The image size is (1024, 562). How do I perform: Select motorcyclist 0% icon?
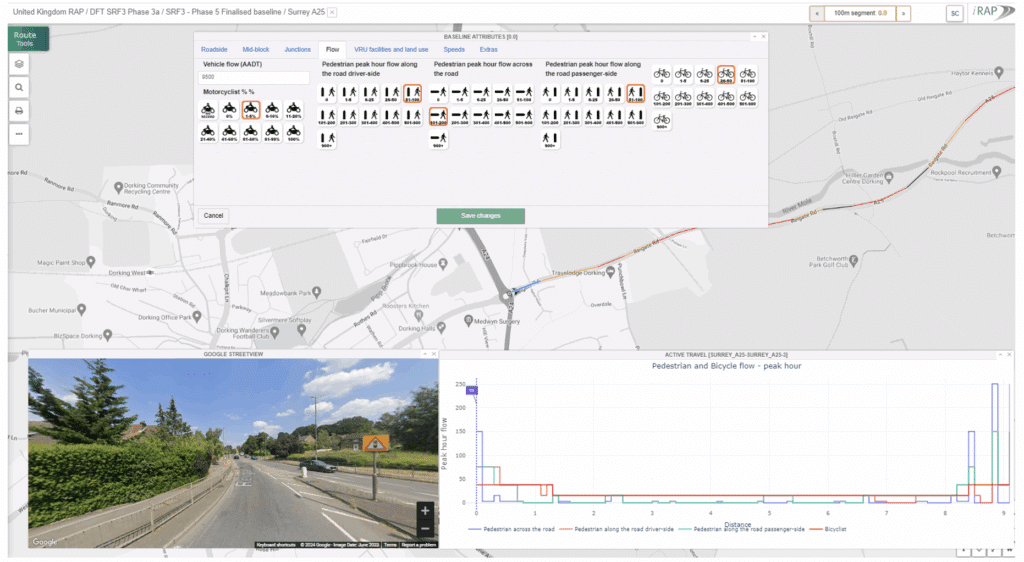[x=229, y=110]
